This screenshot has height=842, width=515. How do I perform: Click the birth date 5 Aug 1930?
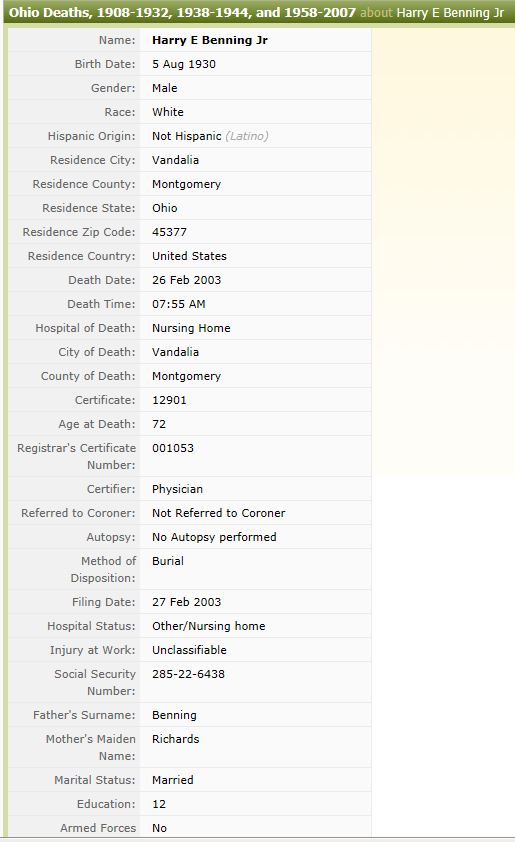(184, 64)
